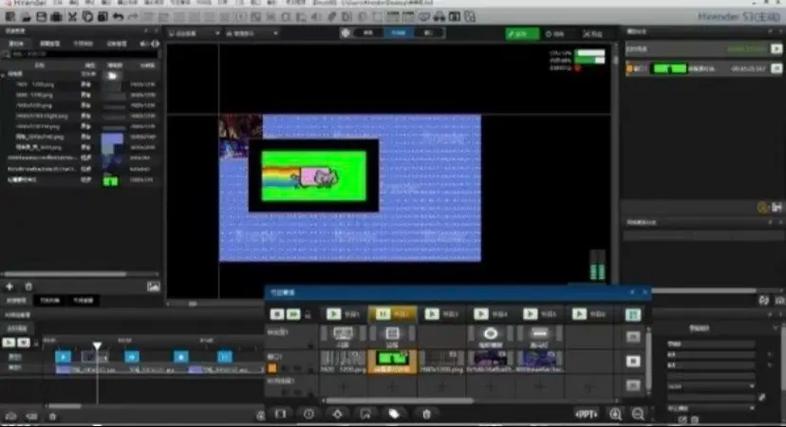
Task: Click the green thumbnail in right layer panel
Action: tap(669, 69)
